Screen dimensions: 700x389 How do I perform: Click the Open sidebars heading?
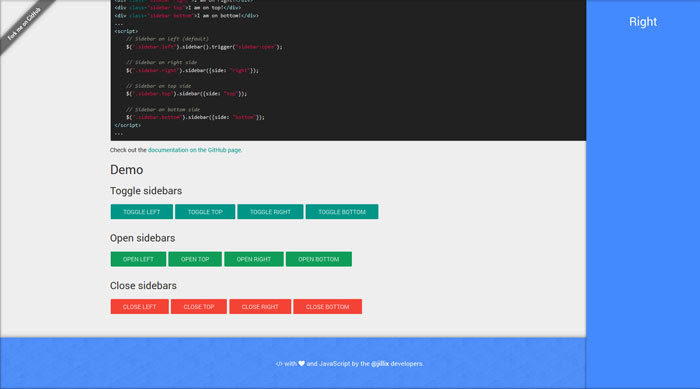[x=142, y=238]
